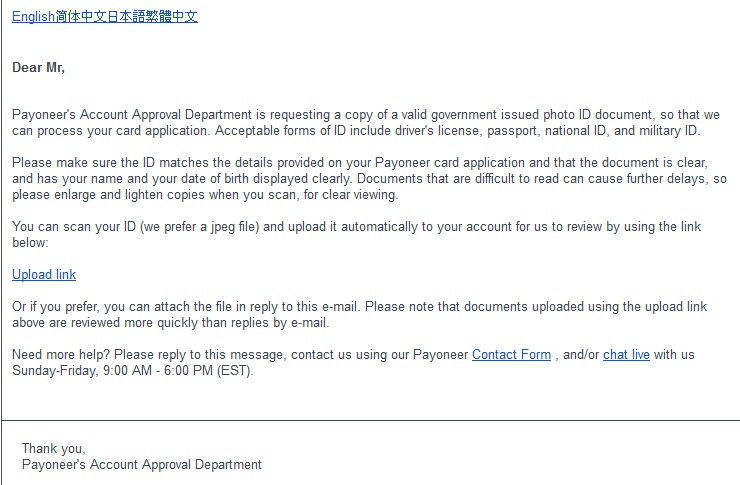Image resolution: width=740 pixels, height=485 pixels.
Task: Click the 'Thank you,' closing line
Action: (x=53, y=448)
